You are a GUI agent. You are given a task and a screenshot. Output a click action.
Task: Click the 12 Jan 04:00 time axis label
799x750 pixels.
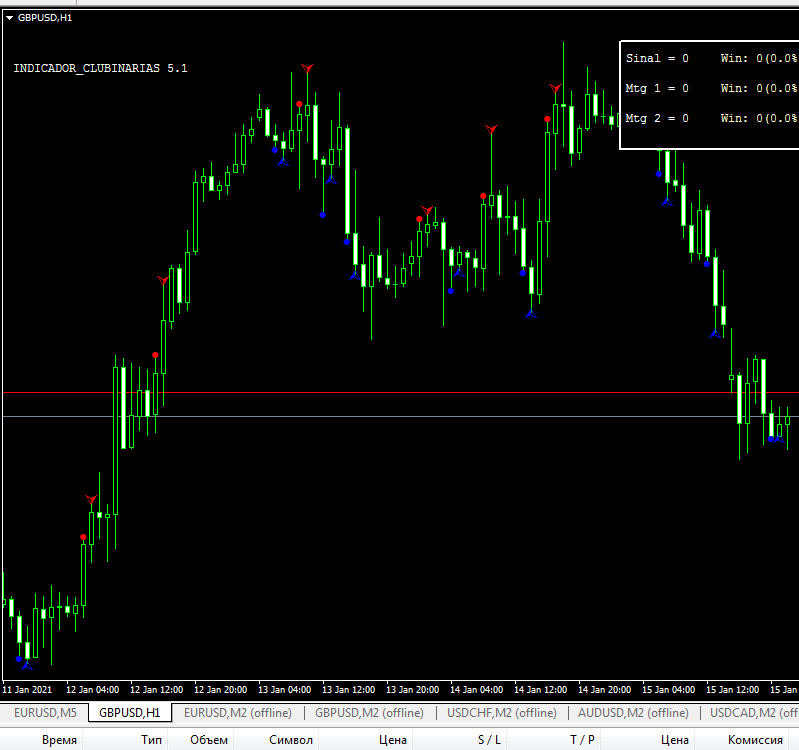pos(93,690)
